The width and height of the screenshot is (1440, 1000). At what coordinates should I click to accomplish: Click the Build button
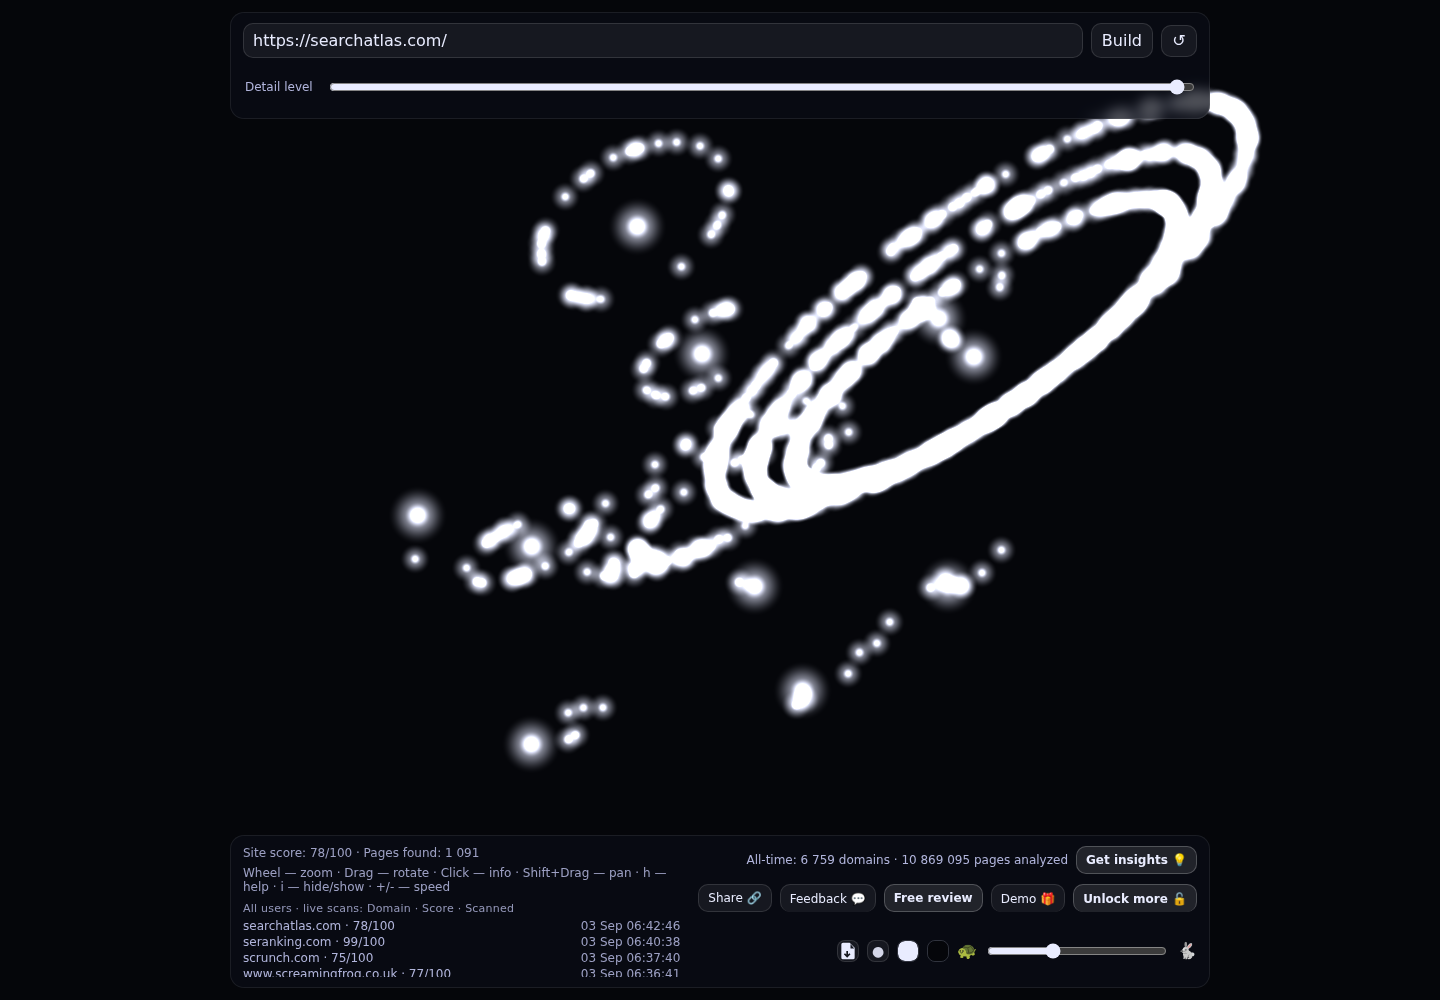pyautogui.click(x=1122, y=41)
